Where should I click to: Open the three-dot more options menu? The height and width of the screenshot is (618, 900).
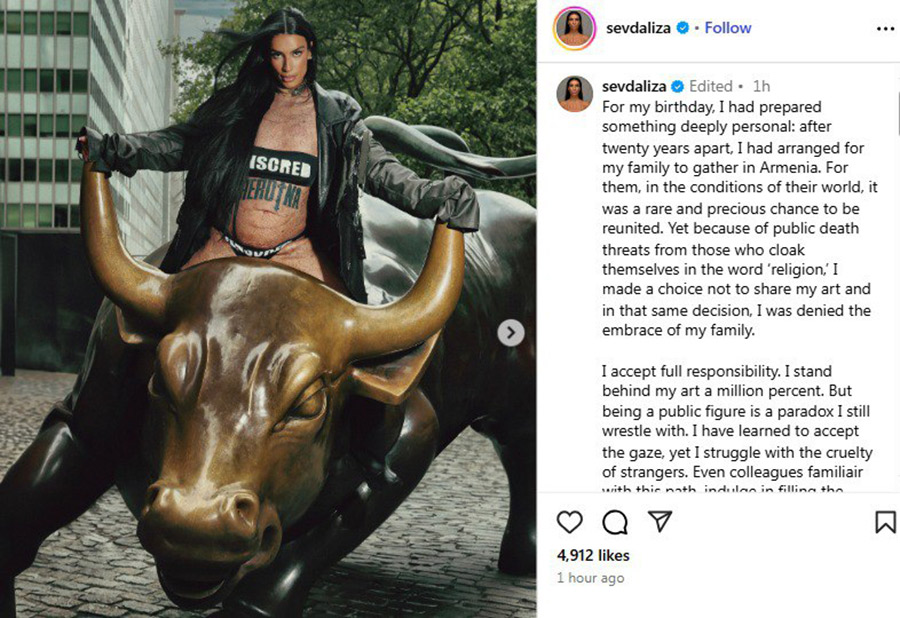point(885,29)
